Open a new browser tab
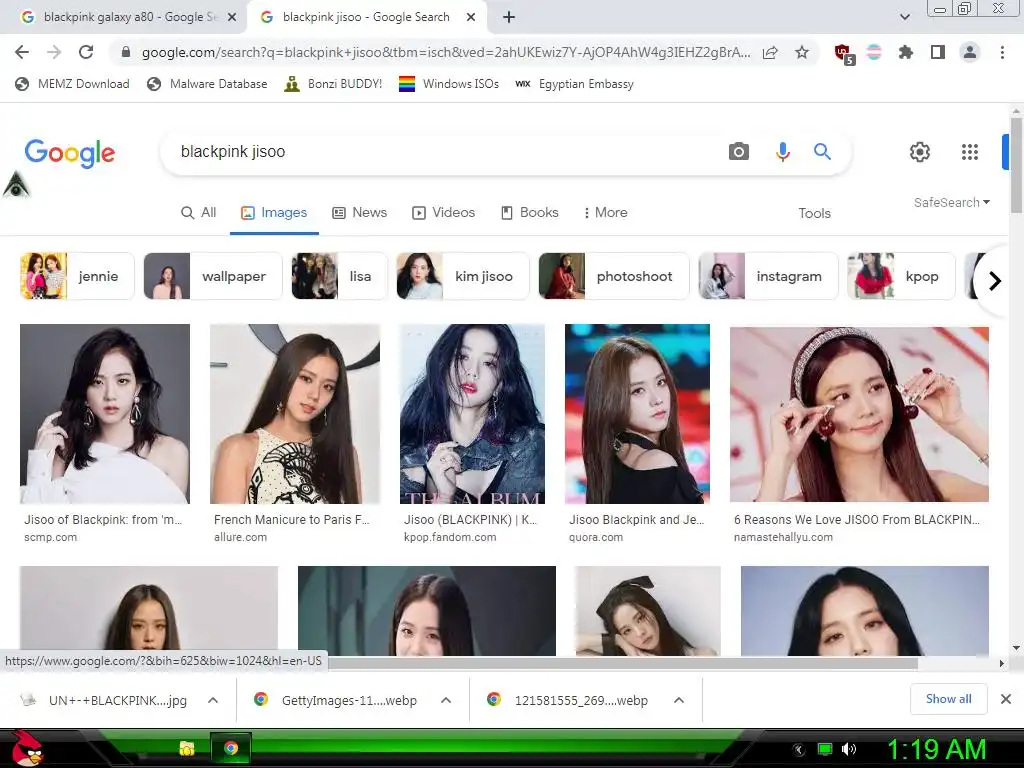Screen dimensions: 1024x768 pyautogui.click(x=509, y=17)
